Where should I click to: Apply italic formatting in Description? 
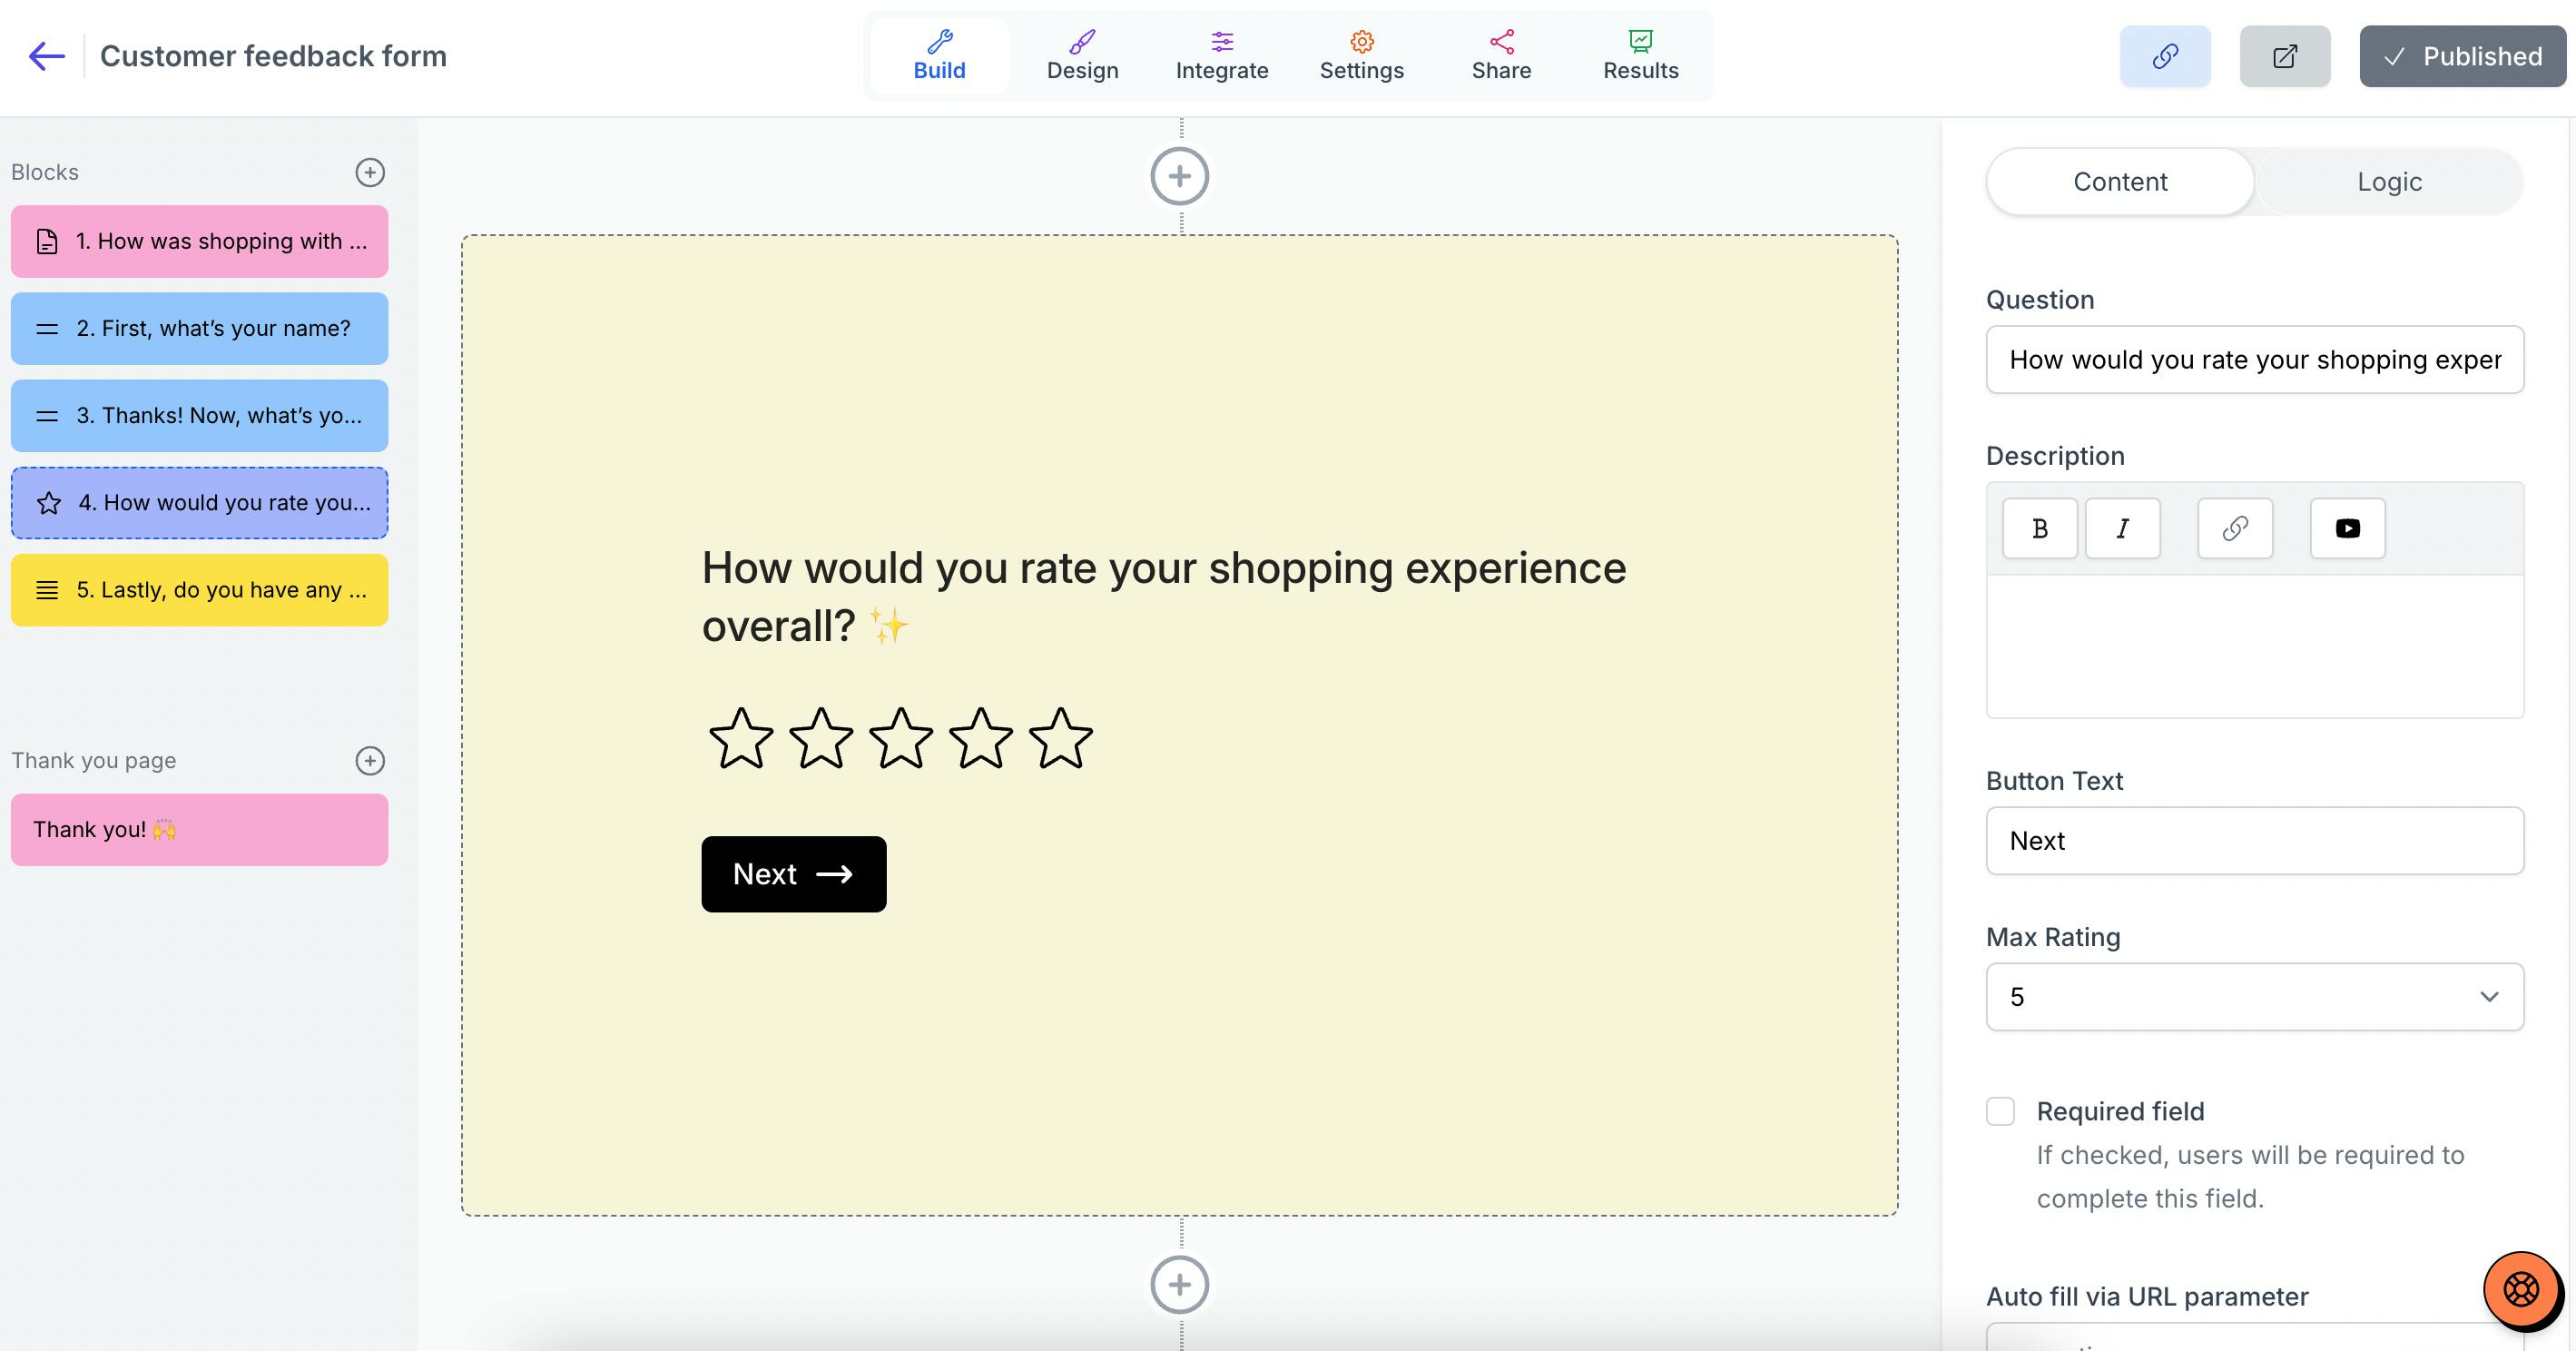coord(2122,528)
